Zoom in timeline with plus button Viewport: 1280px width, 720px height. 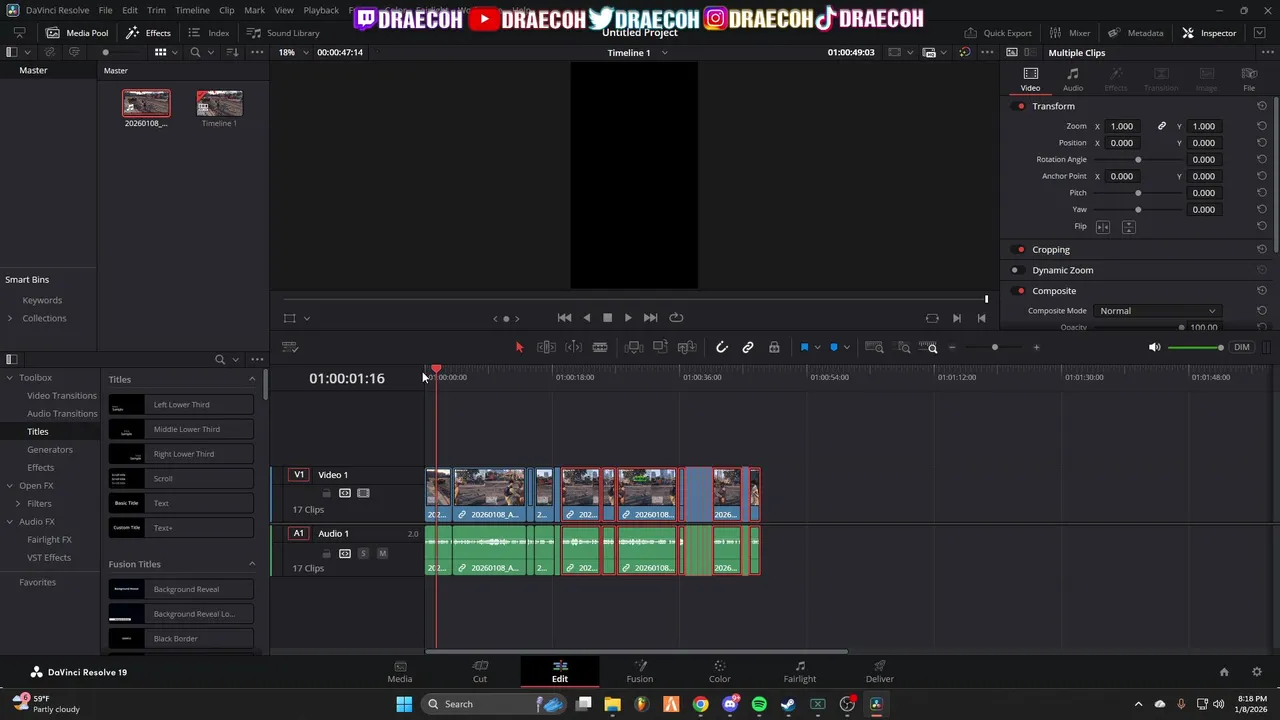(1036, 347)
